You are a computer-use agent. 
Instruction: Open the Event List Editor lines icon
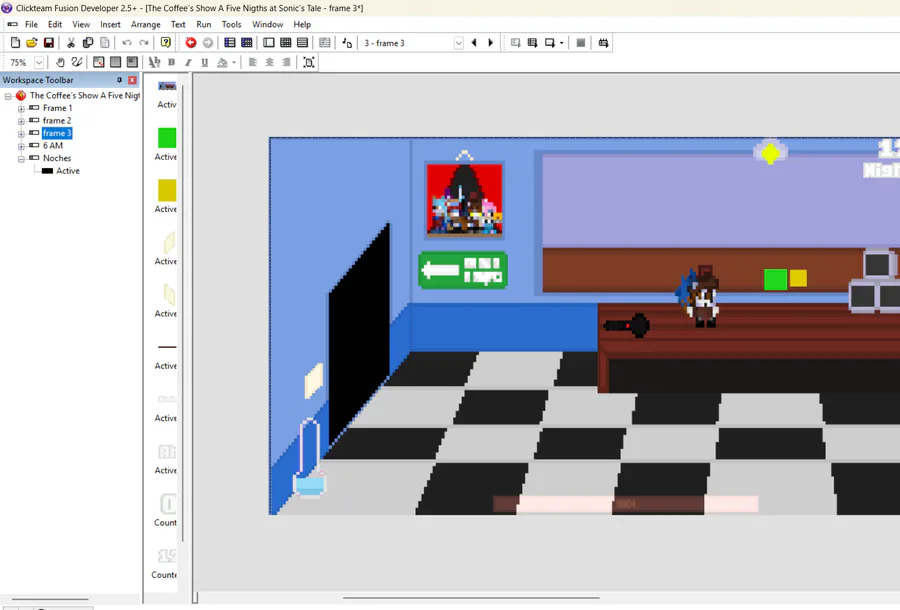click(302, 42)
